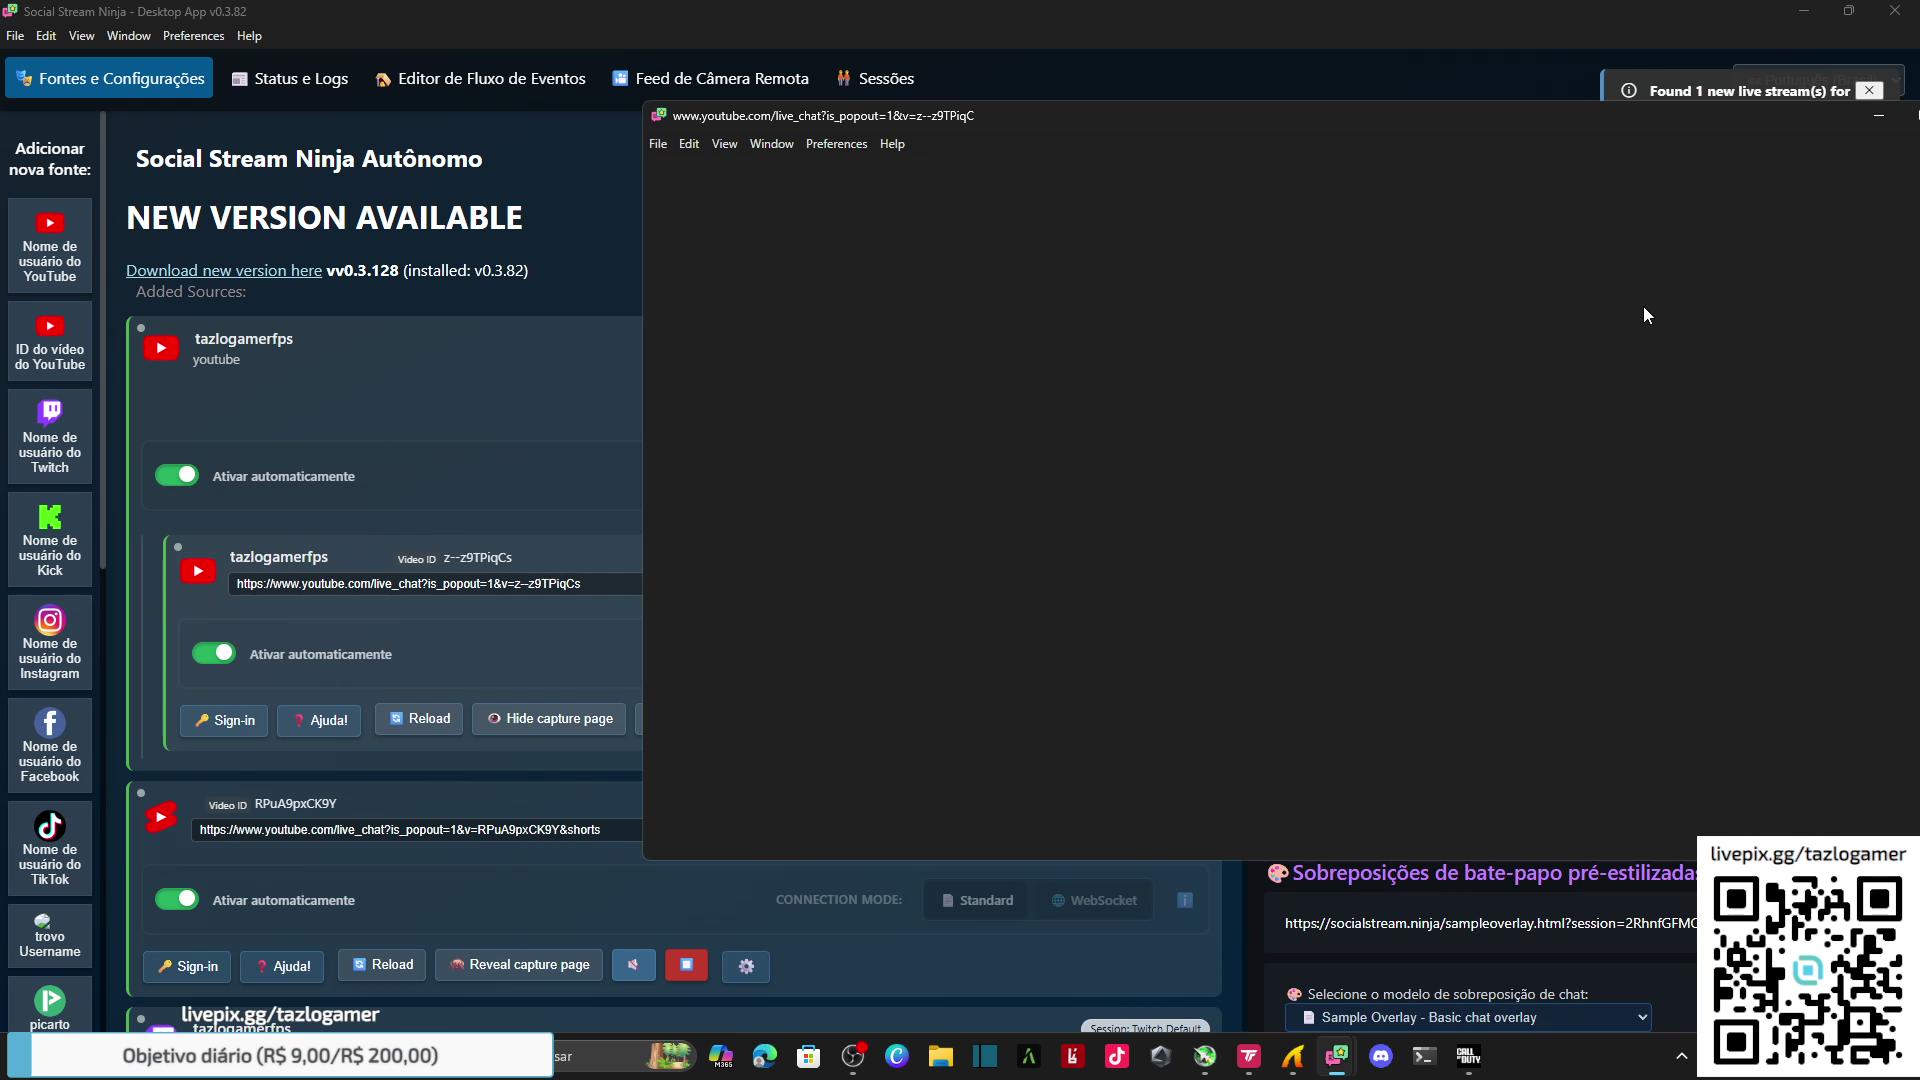The width and height of the screenshot is (1920, 1080).
Task: Open Call of Duty from the taskbar
Action: click(x=1469, y=1056)
